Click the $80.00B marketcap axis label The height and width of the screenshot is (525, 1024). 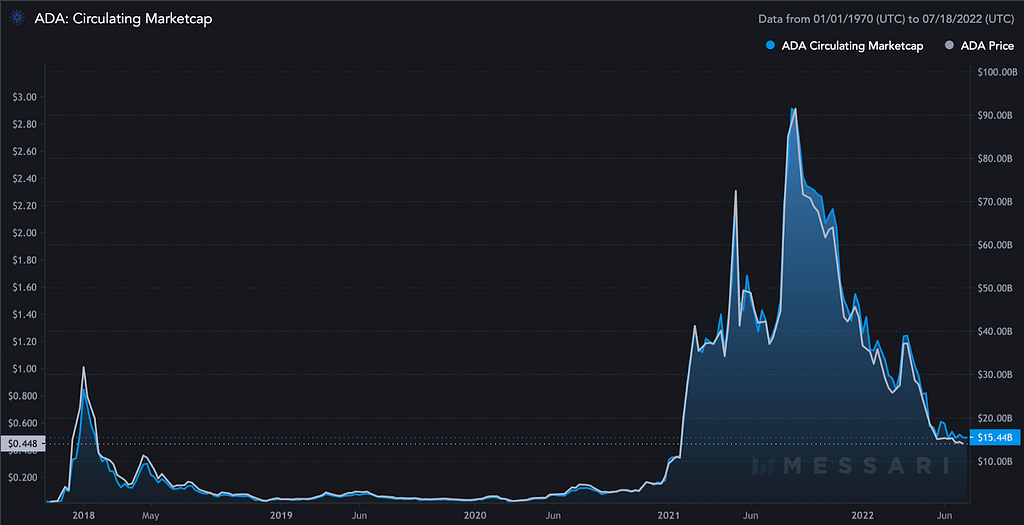995,159
